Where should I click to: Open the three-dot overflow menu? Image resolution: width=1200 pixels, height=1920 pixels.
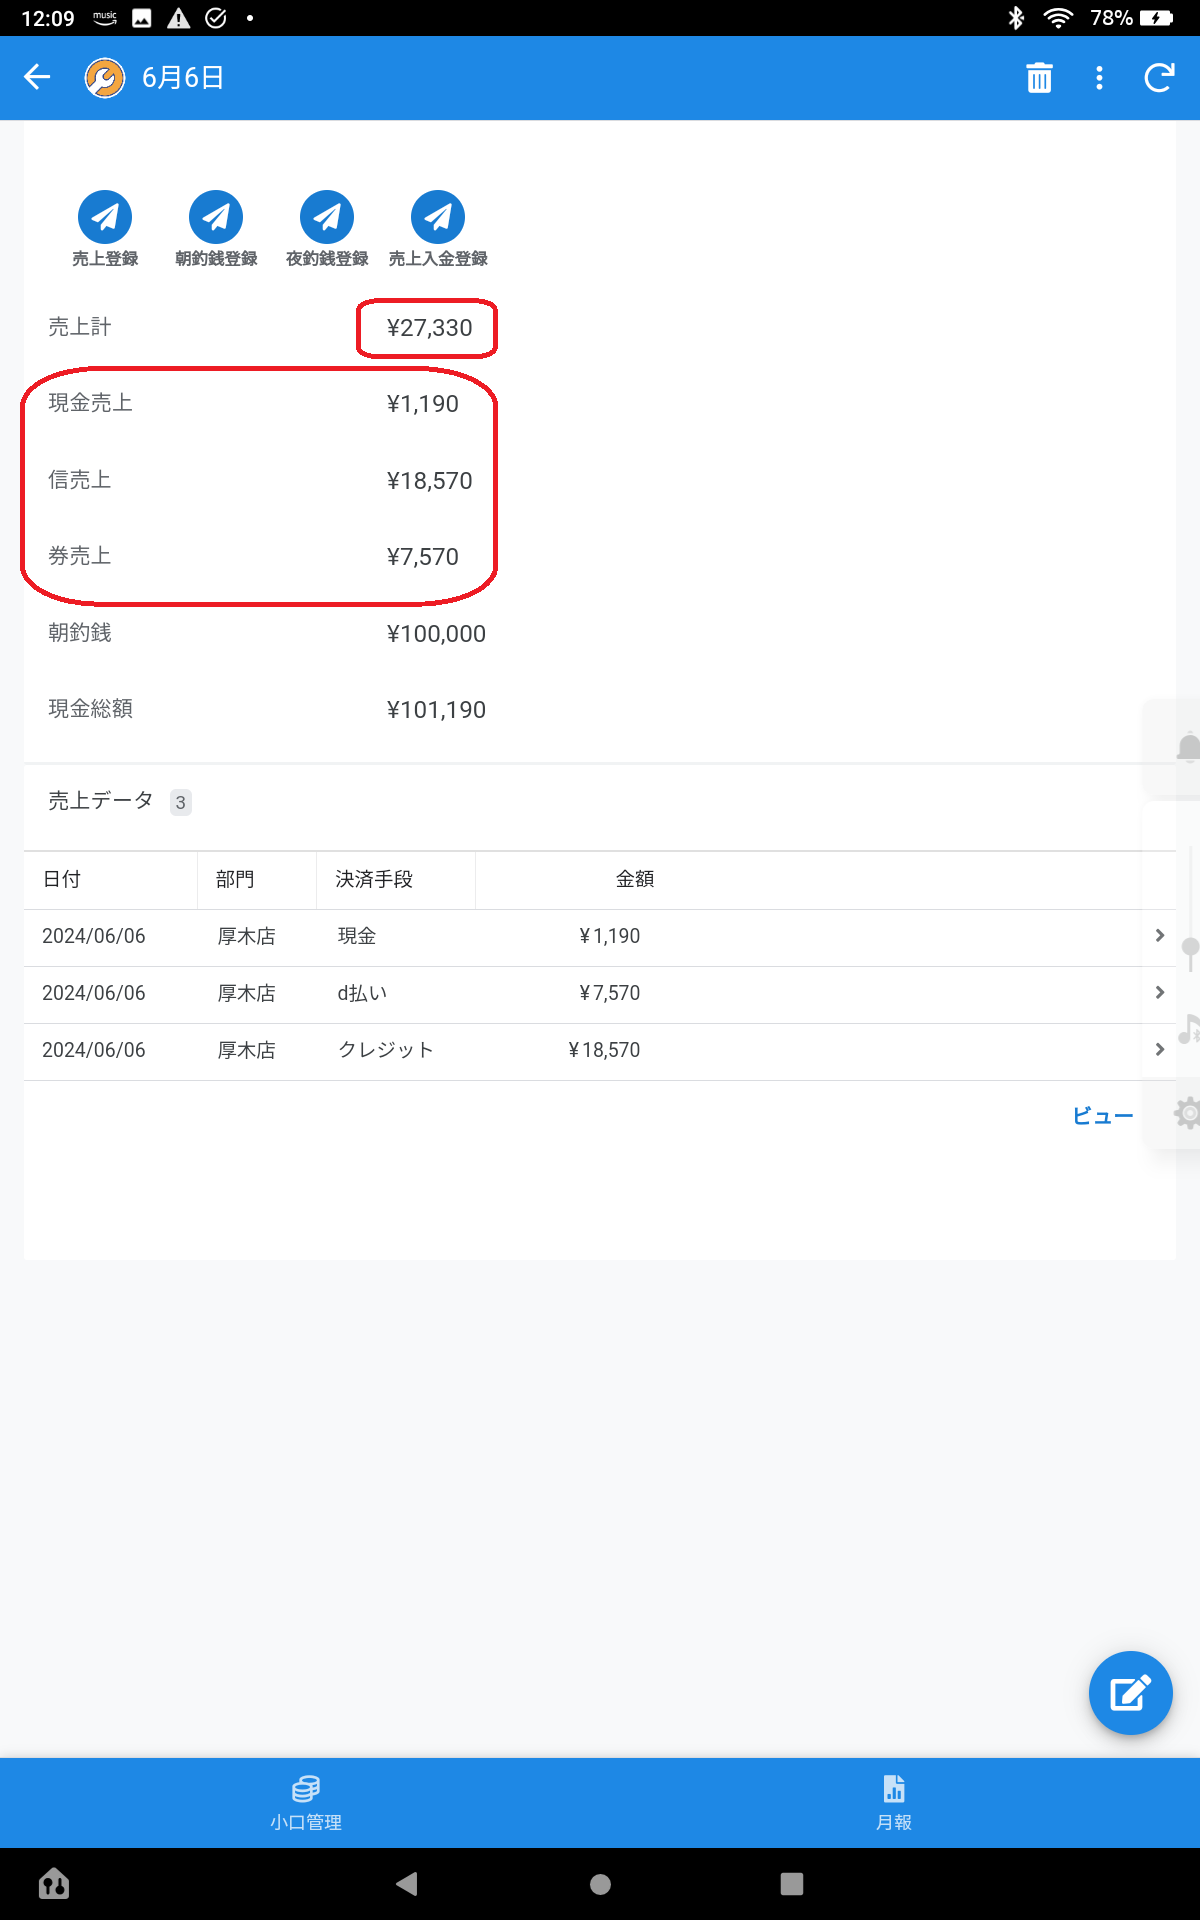(x=1099, y=78)
